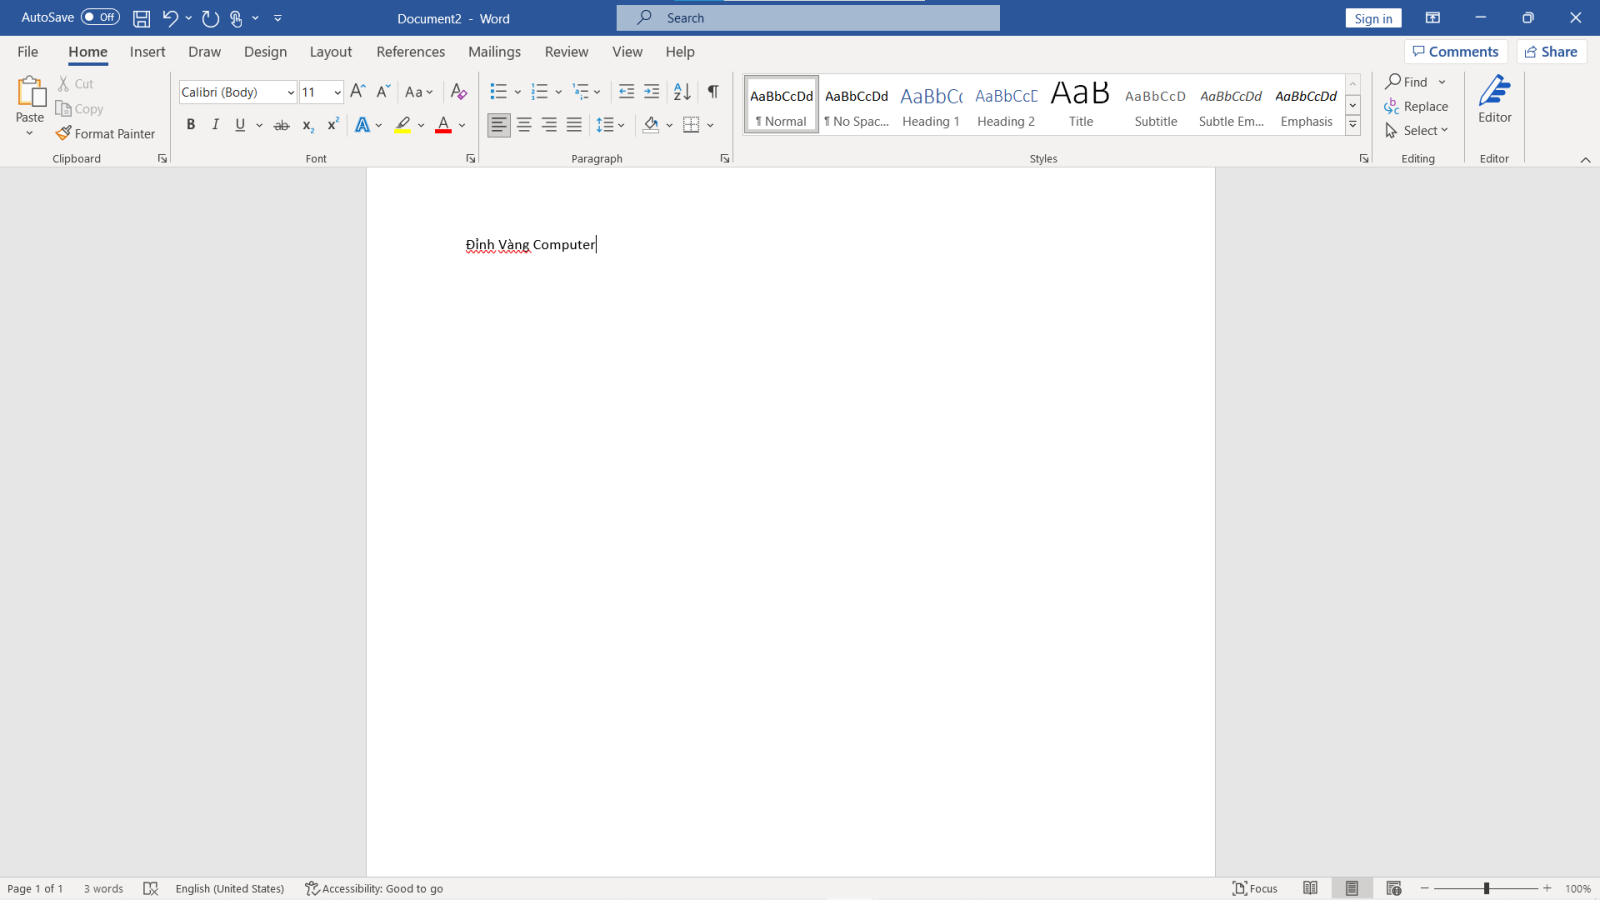
Task: Click zoom out minus button
Action: pyautogui.click(x=1425, y=888)
